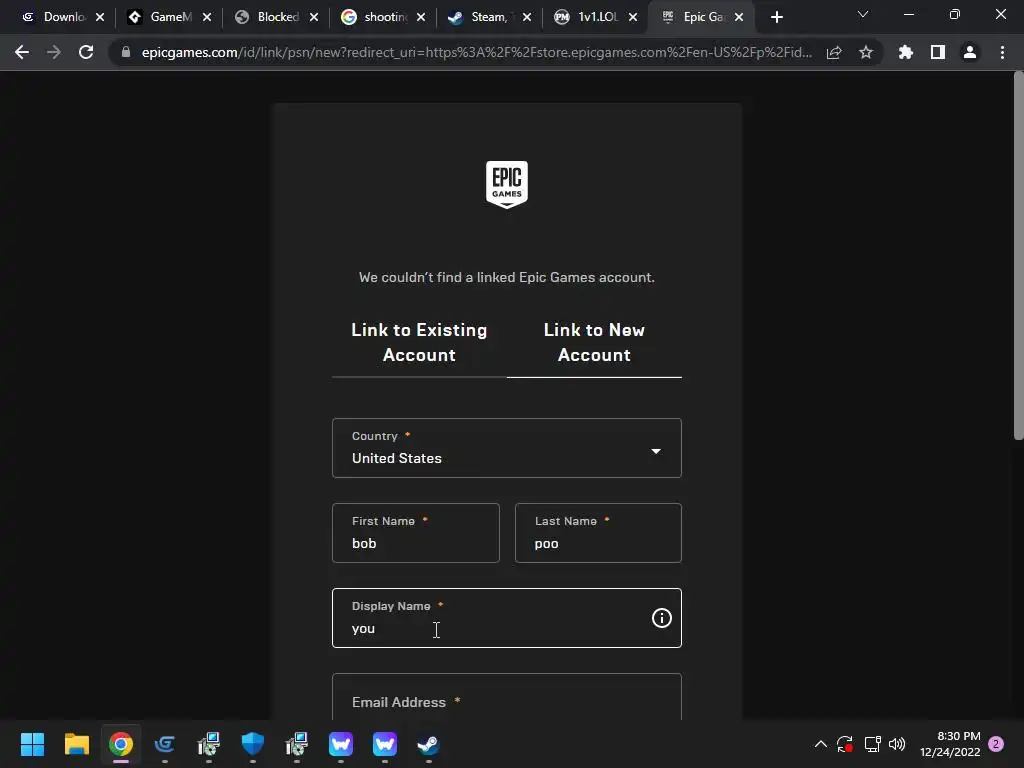Open notifications badge showing 2

tap(996, 744)
